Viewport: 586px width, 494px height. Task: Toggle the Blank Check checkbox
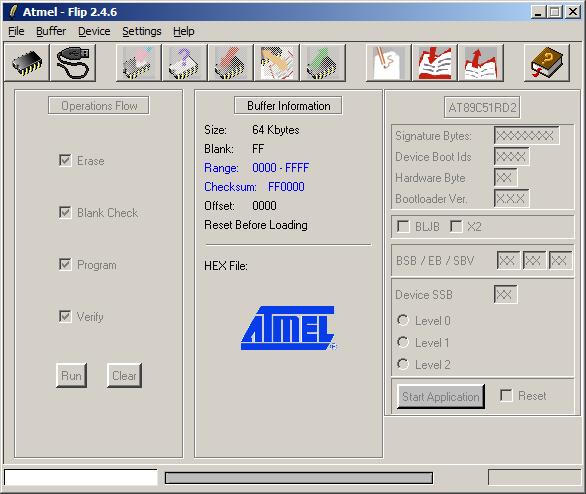(65, 212)
